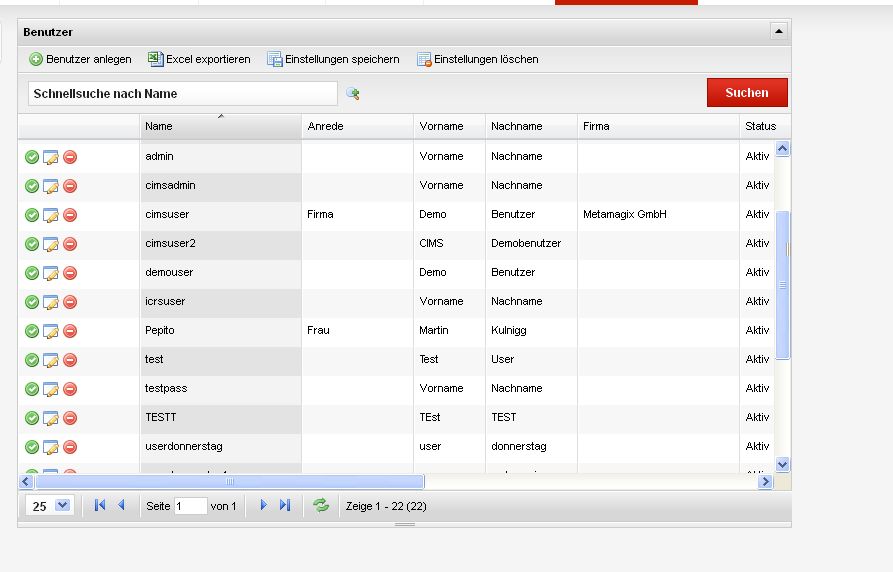893x572 pixels.
Task: Edit the test user entry
Action: [x=51, y=360]
